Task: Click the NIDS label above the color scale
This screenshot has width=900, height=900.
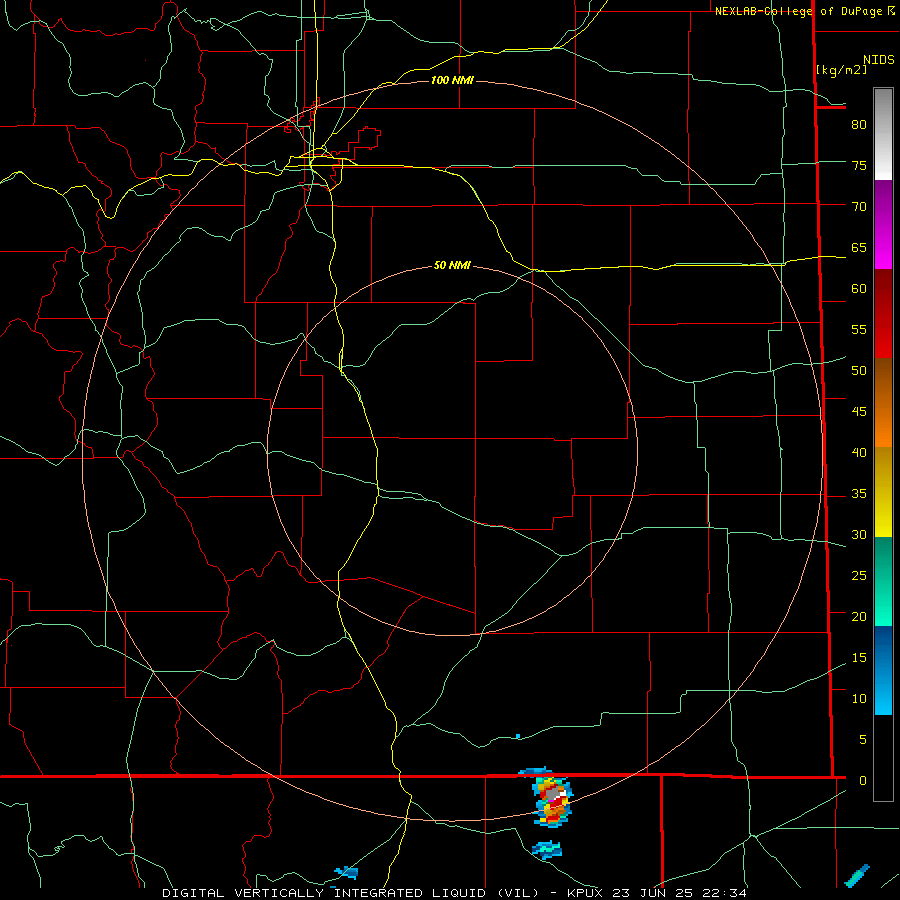Action: tap(879, 60)
